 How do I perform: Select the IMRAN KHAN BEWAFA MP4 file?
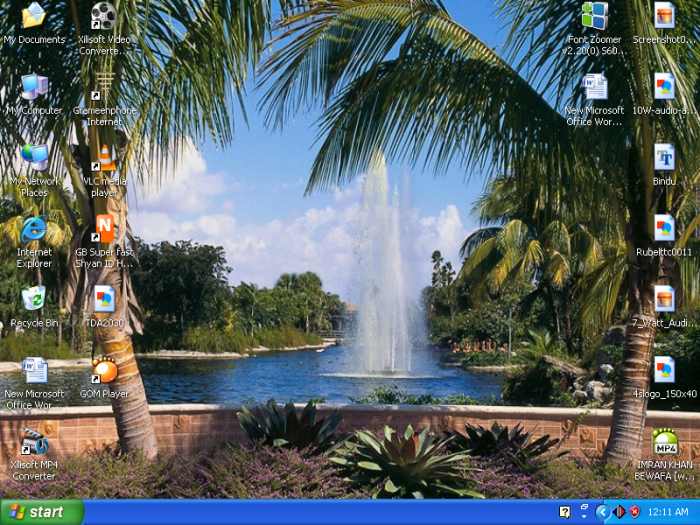pos(664,442)
